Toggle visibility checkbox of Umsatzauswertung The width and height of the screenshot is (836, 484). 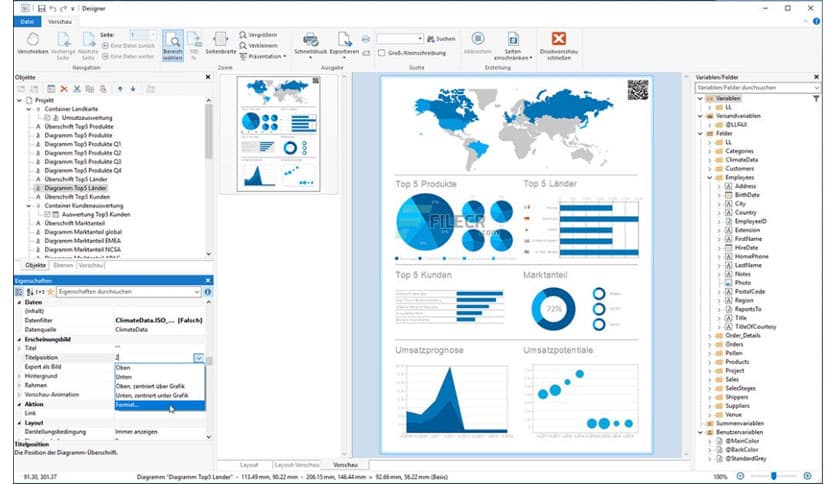click(x=47, y=118)
